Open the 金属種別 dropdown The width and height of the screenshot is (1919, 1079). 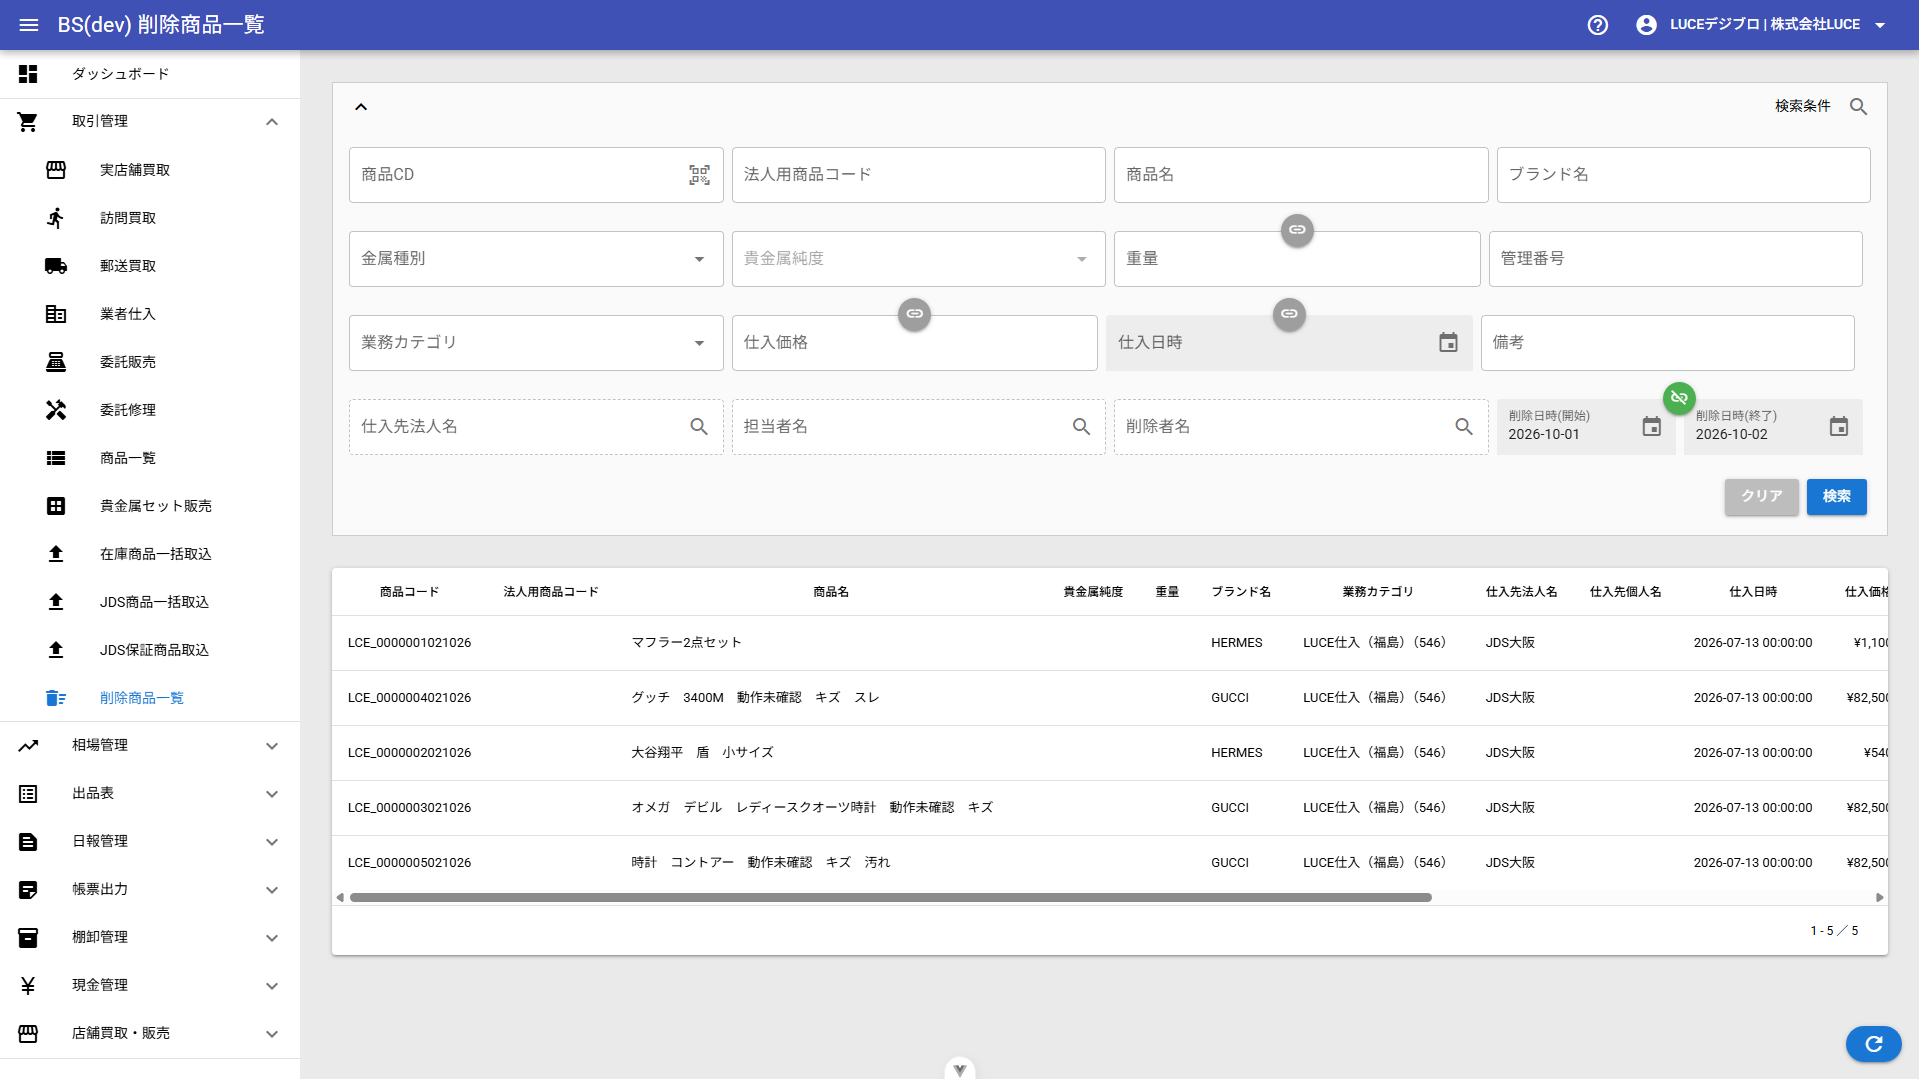536,259
